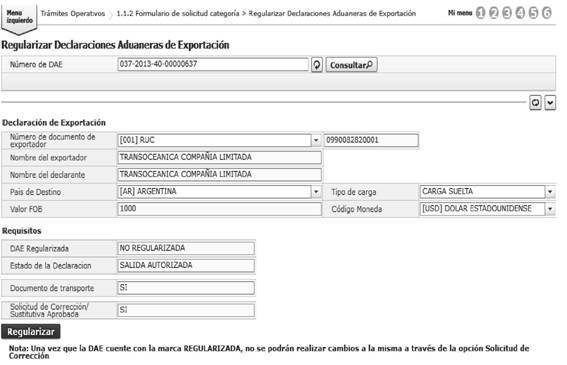This screenshot has width=567, height=365.
Task: Reset the Número de DAE field icon
Action: click(317, 65)
